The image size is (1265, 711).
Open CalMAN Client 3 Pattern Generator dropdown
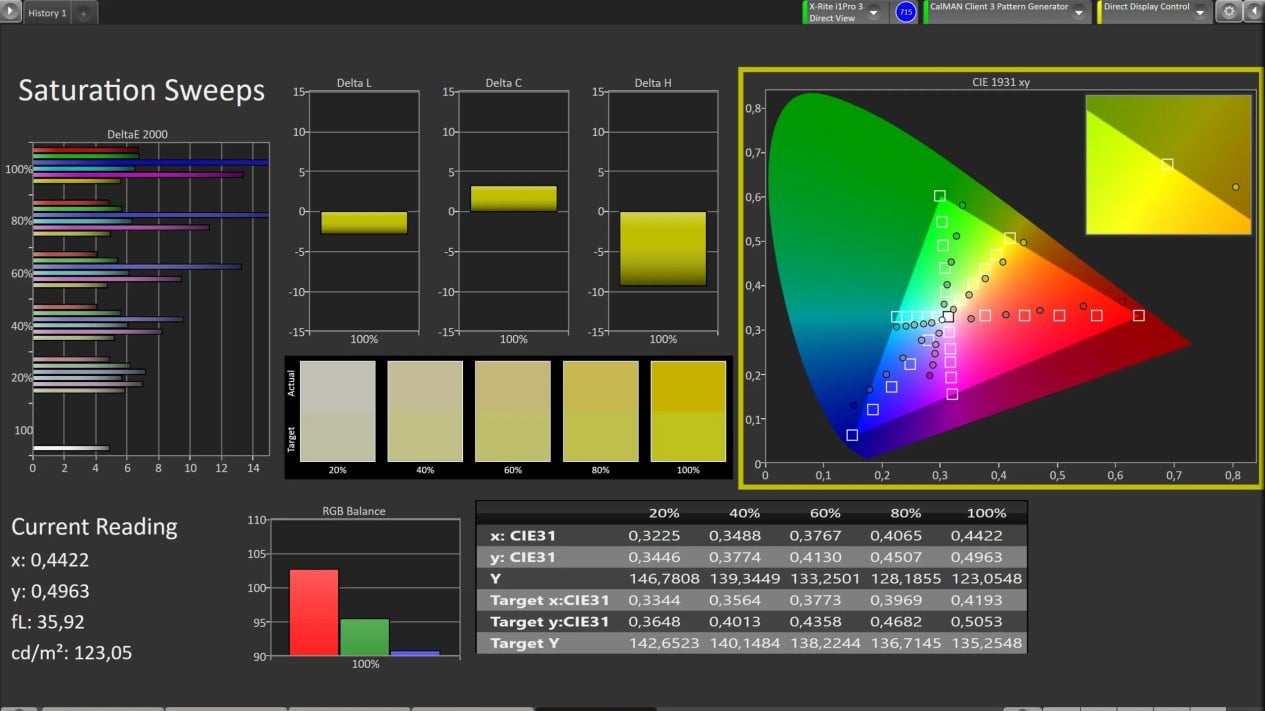pyautogui.click(x=1081, y=12)
